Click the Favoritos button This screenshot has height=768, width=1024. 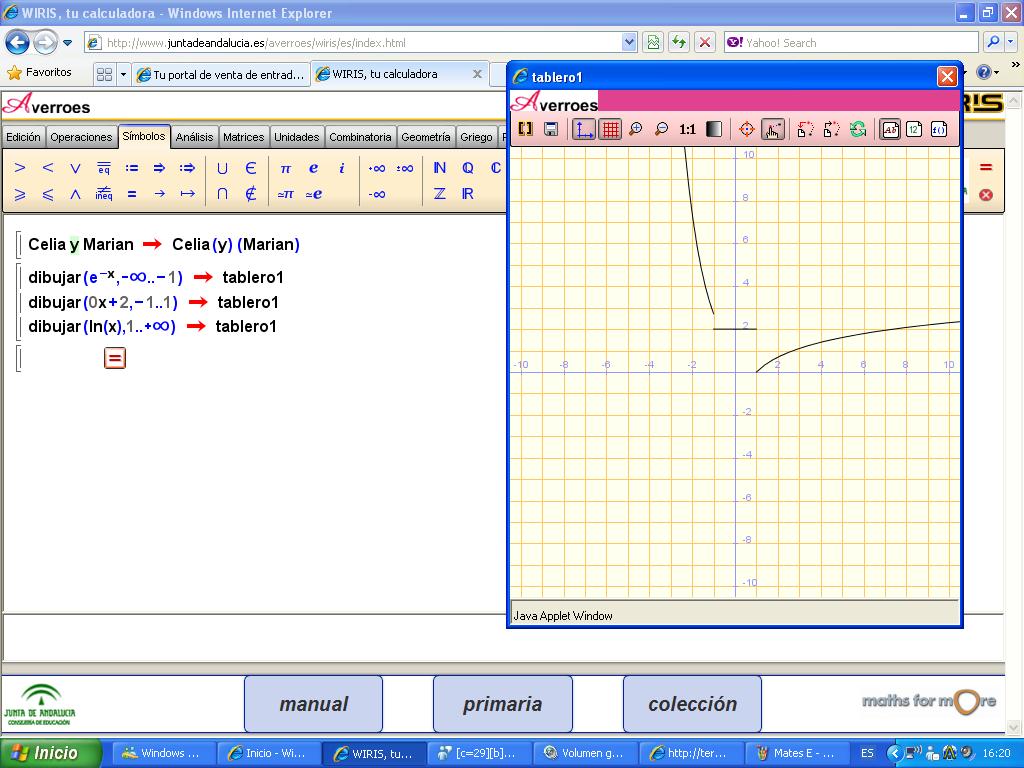(39, 72)
